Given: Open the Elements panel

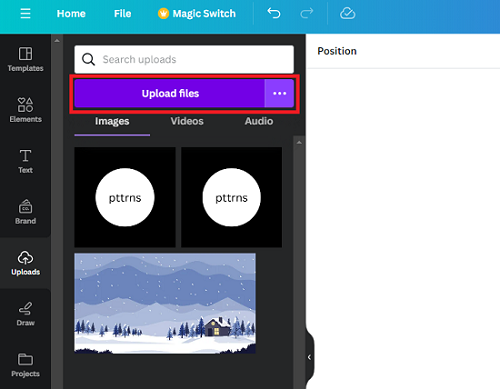Looking at the screenshot, I should (25, 110).
